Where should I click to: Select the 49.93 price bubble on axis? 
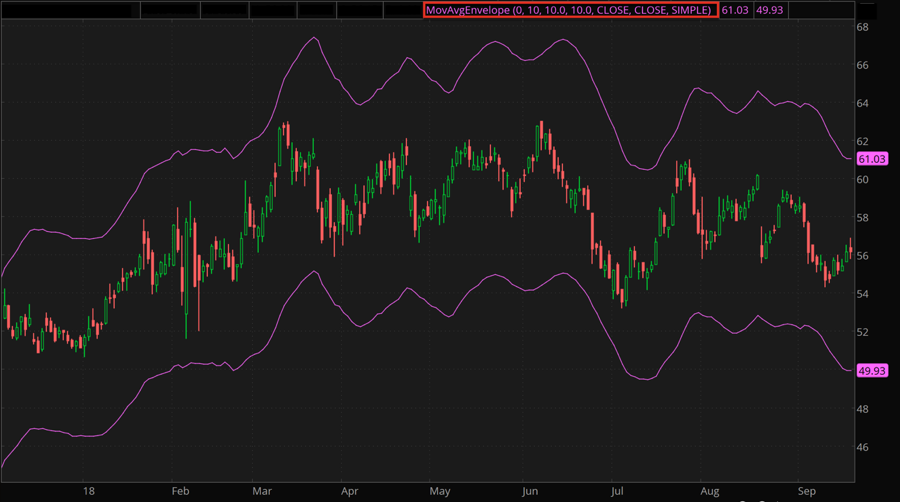click(873, 371)
